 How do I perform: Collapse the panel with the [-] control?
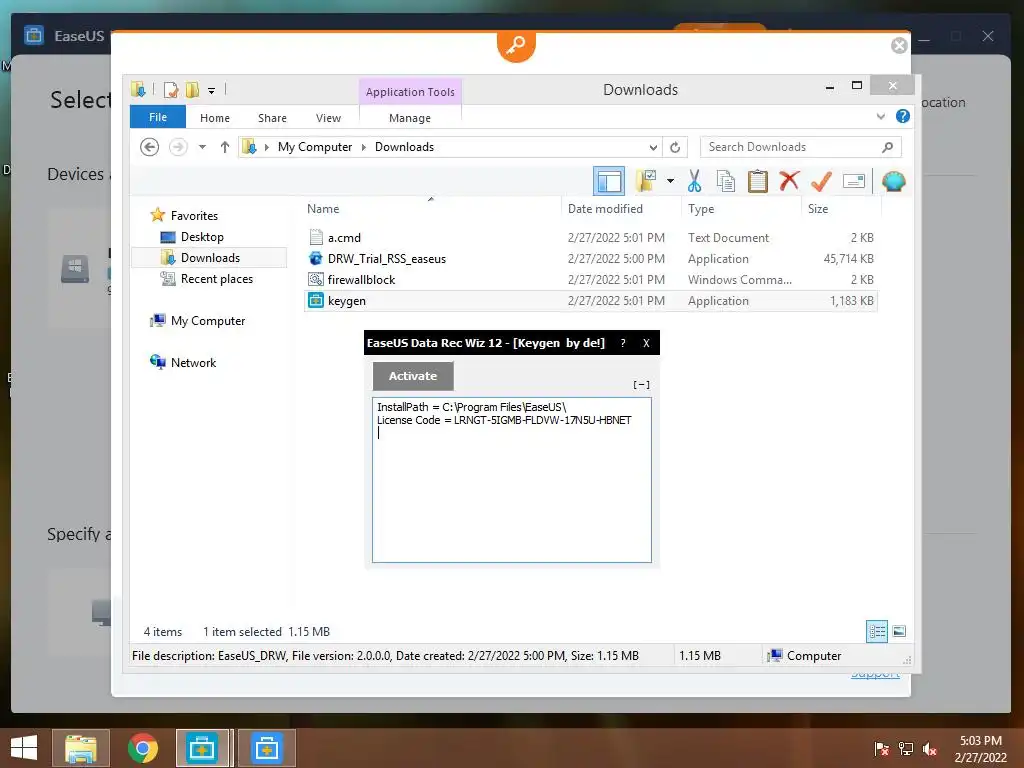click(x=641, y=385)
